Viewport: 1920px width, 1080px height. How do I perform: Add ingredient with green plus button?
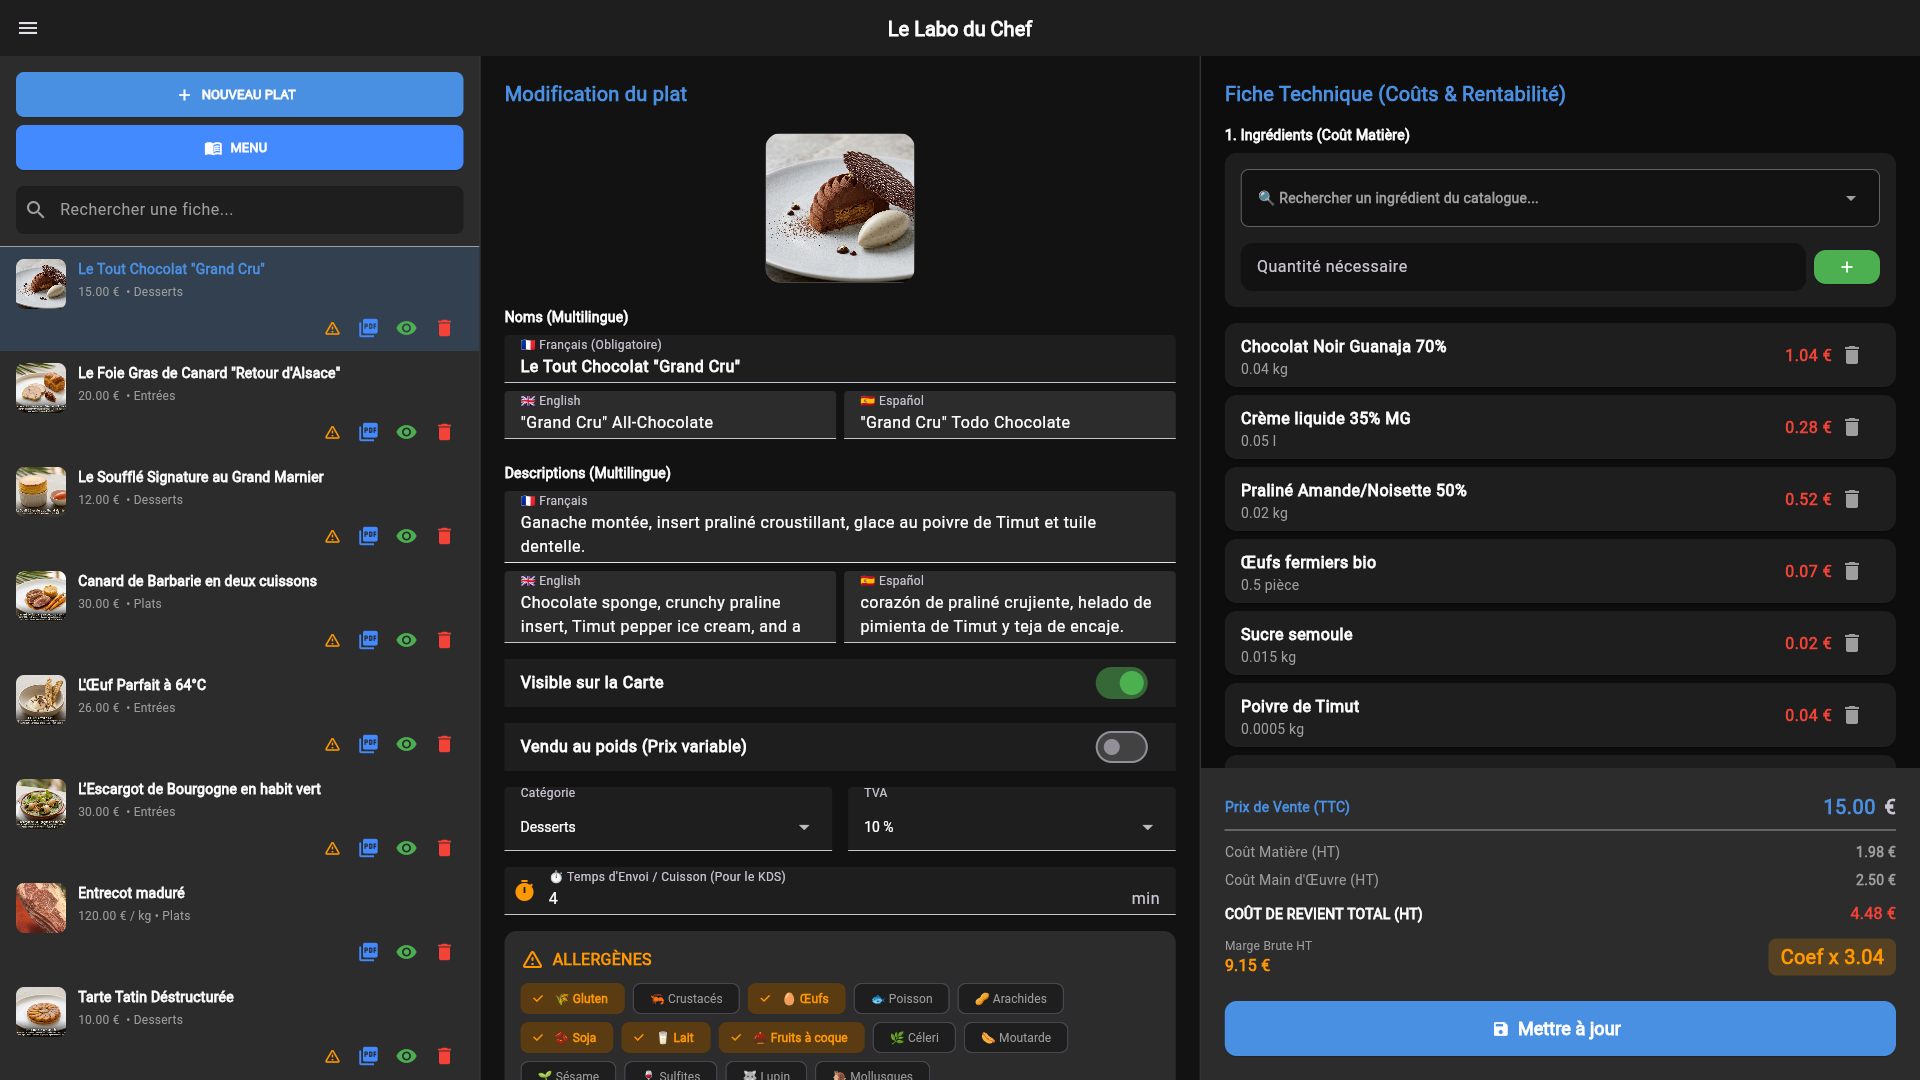coord(1846,267)
